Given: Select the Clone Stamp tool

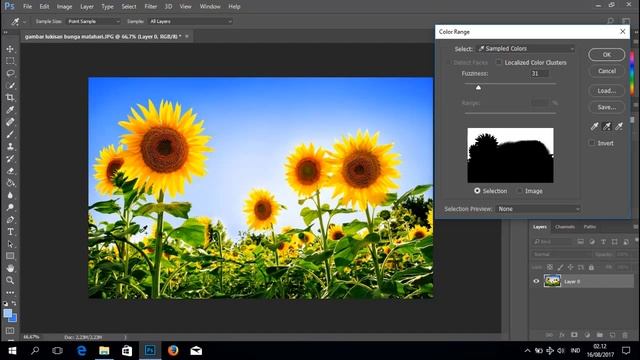Looking at the screenshot, I should (10, 147).
